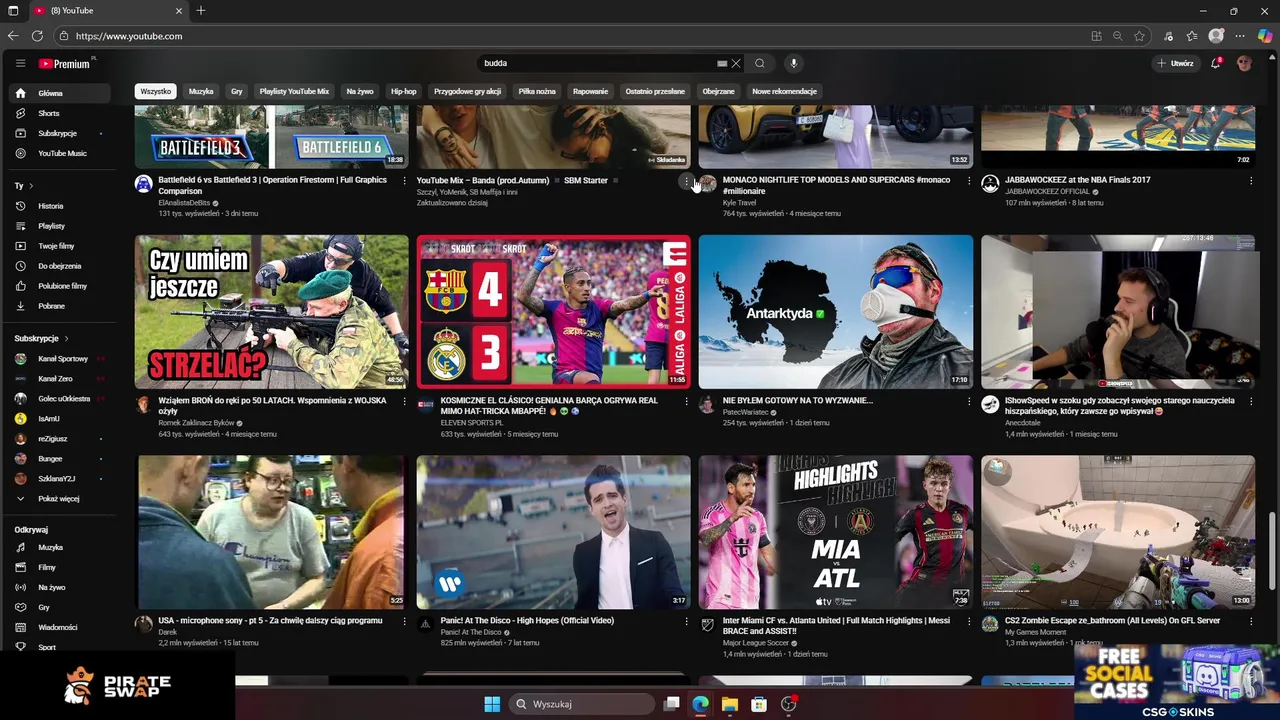Open the hamburger guide menu

(20, 63)
